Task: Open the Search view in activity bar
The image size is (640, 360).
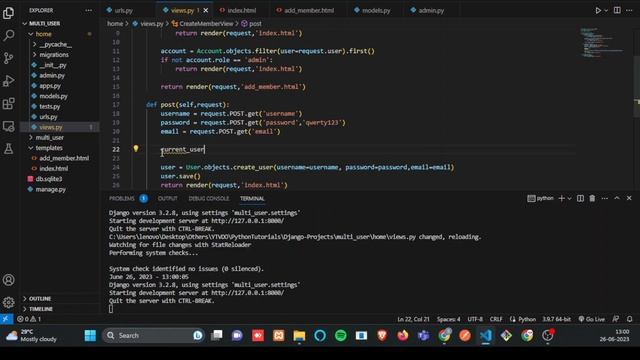Action: point(9,36)
